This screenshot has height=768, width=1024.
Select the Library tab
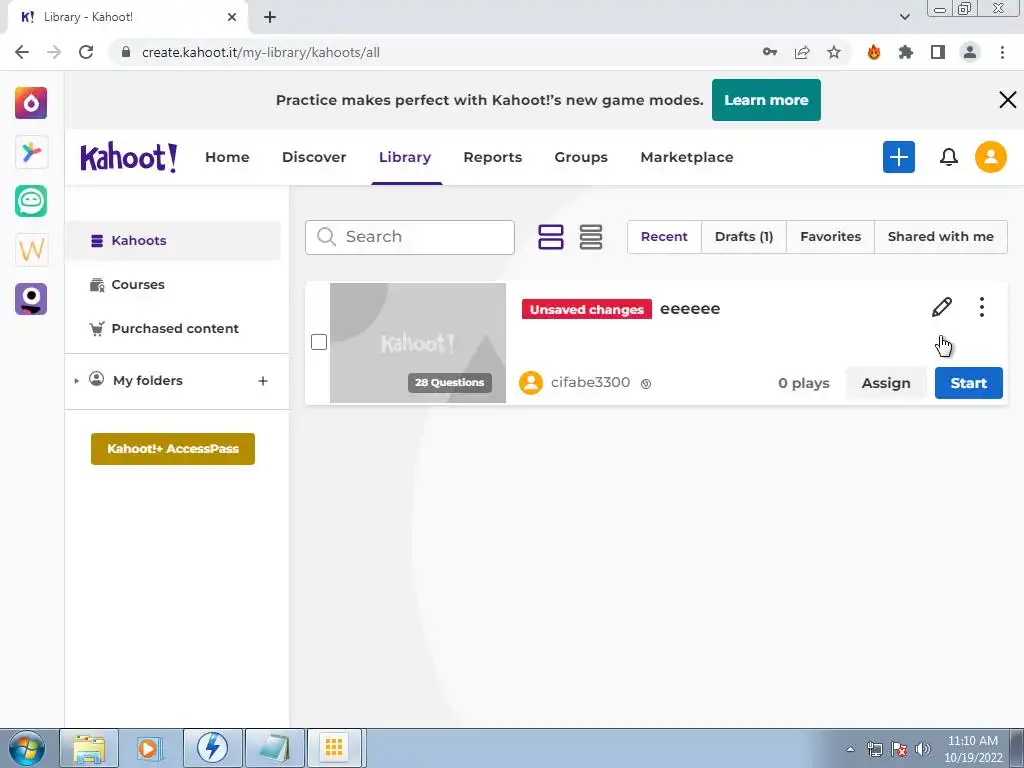[405, 157]
